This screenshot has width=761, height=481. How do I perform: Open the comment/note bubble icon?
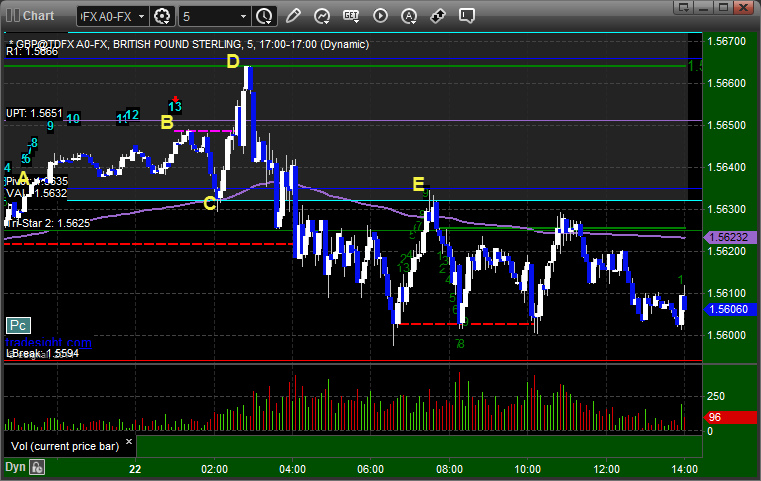tap(467, 16)
